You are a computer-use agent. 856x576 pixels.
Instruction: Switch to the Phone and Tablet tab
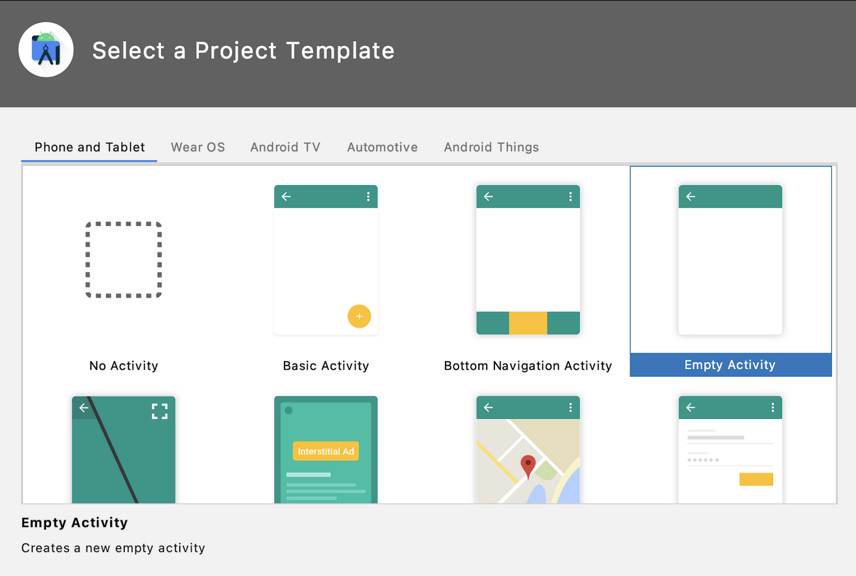(90, 147)
